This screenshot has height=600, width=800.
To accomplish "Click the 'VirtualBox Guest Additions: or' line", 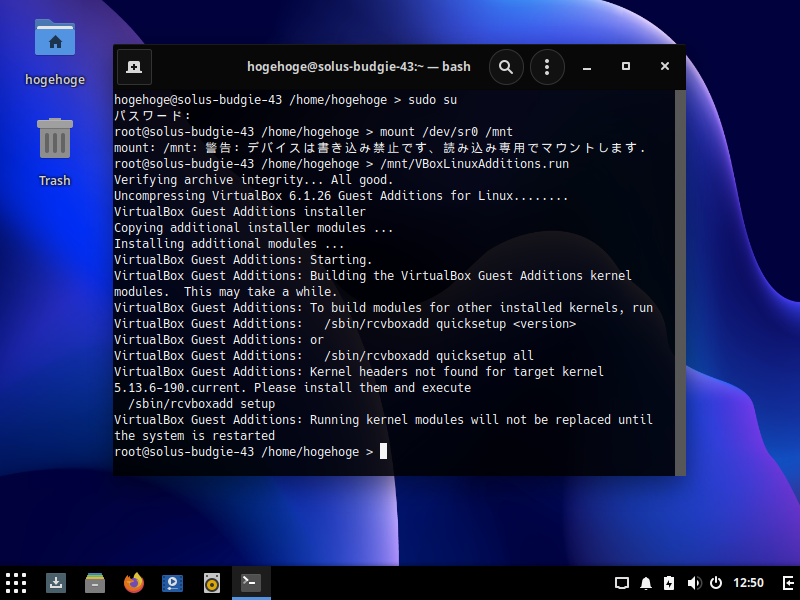I will pyautogui.click(x=219, y=340).
